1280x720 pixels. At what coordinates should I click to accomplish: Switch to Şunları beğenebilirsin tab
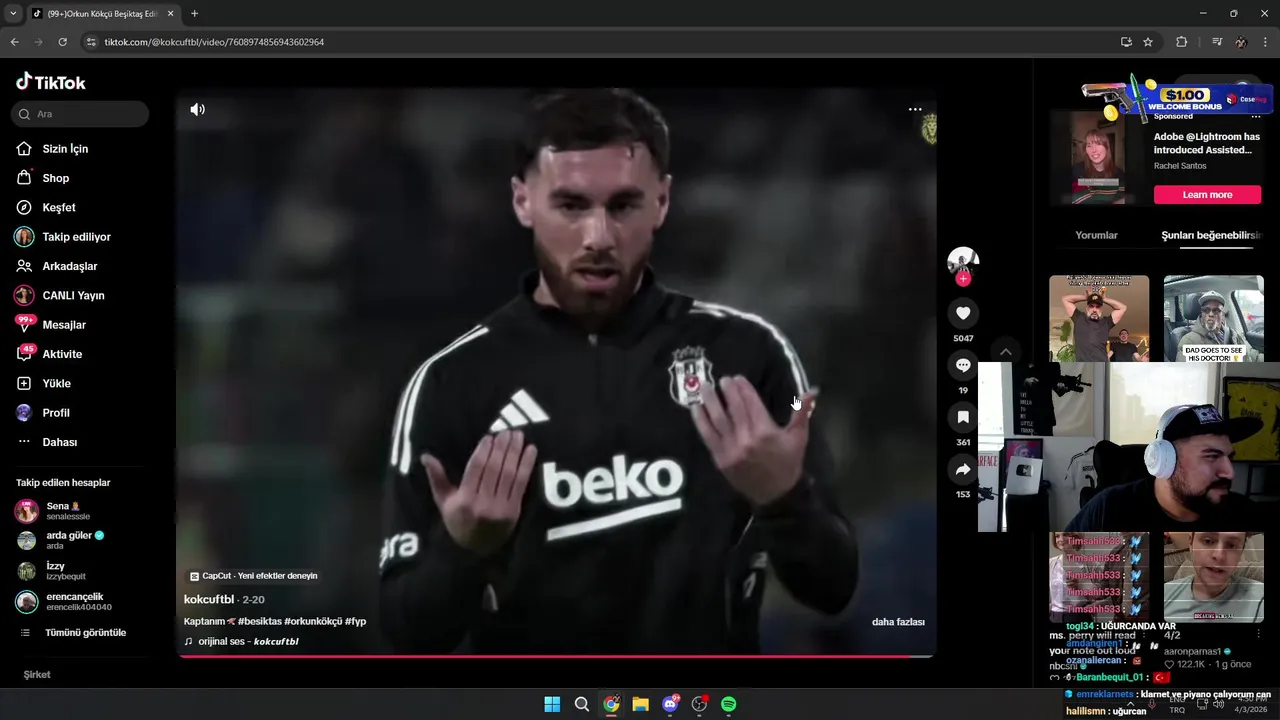pyautogui.click(x=1210, y=236)
